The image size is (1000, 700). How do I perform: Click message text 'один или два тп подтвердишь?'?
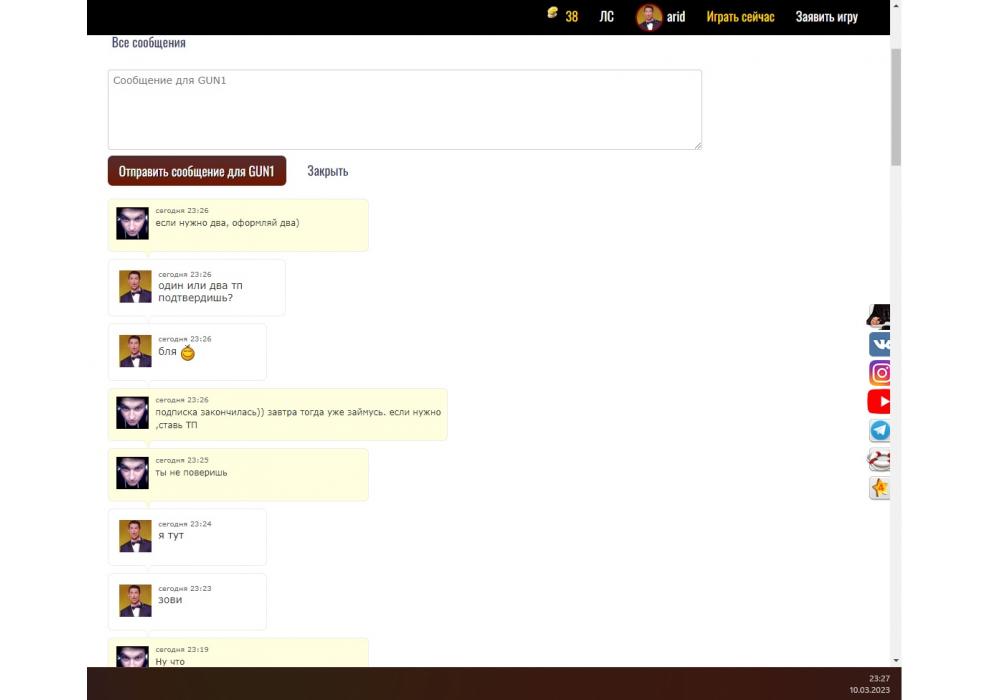coord(200,292)
